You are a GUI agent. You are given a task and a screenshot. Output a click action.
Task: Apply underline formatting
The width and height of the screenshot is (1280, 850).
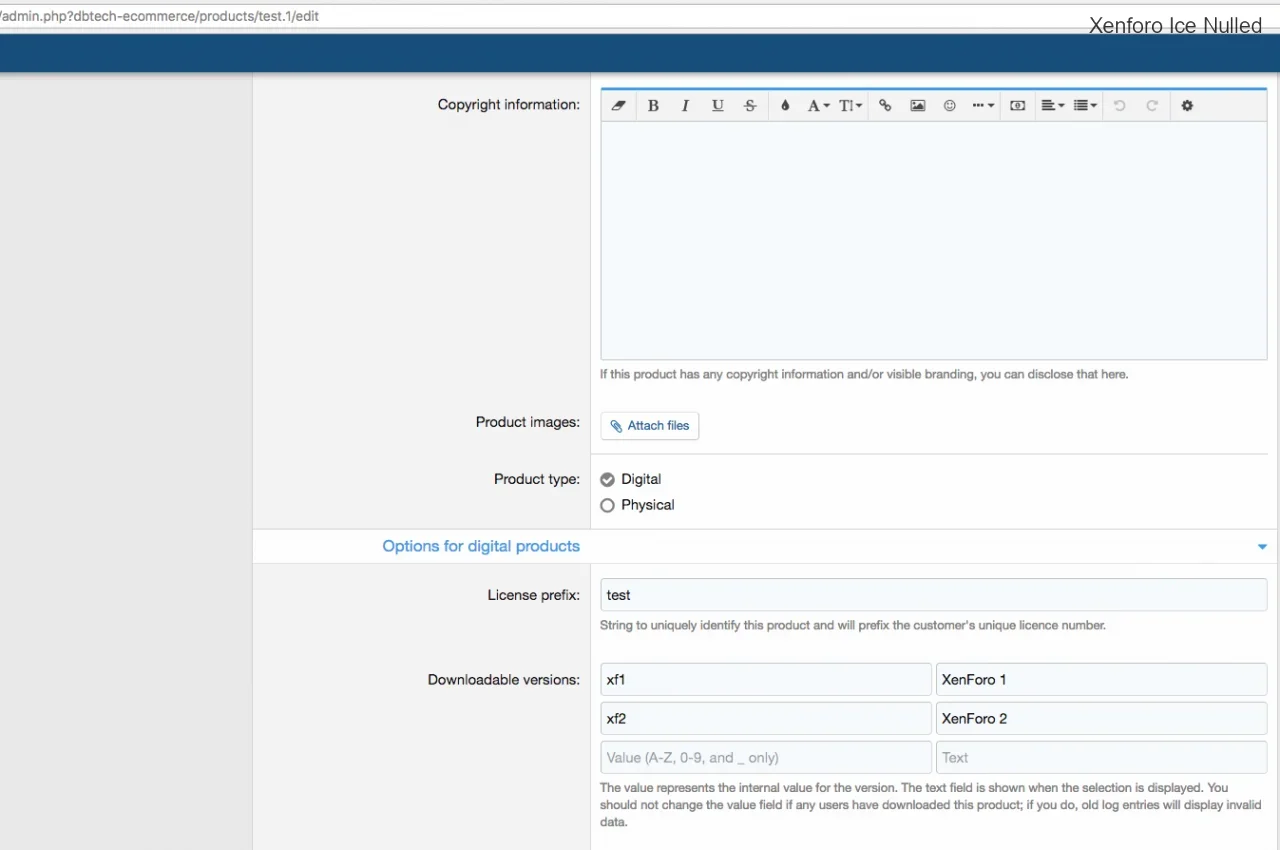tap(717, 106)
